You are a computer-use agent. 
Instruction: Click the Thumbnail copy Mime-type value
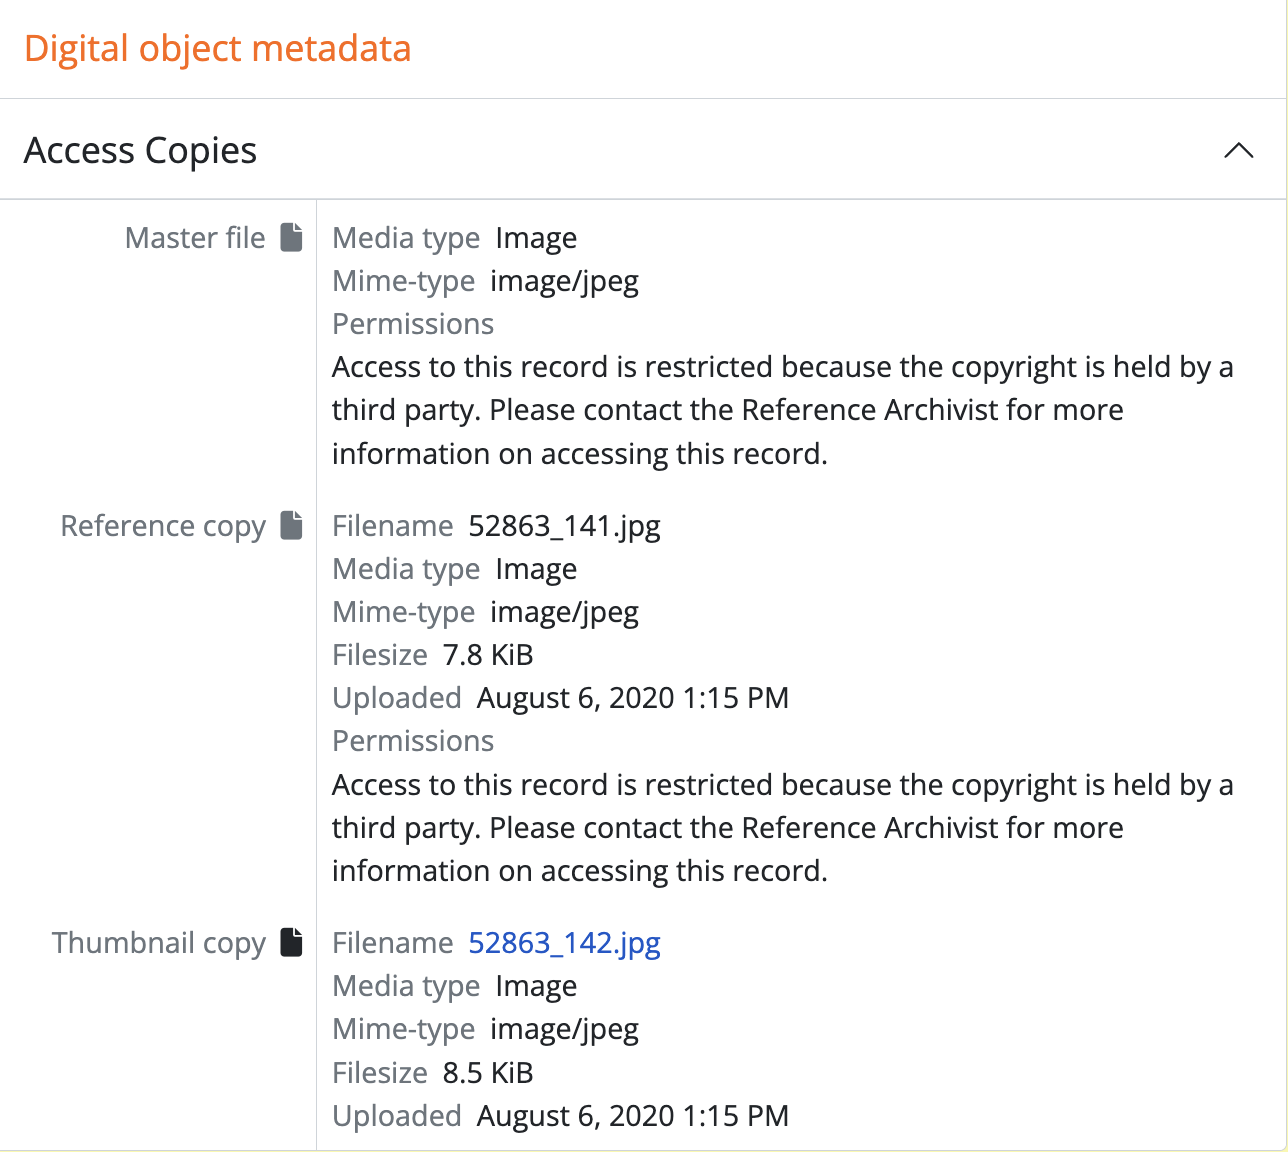coord(564,1029)
